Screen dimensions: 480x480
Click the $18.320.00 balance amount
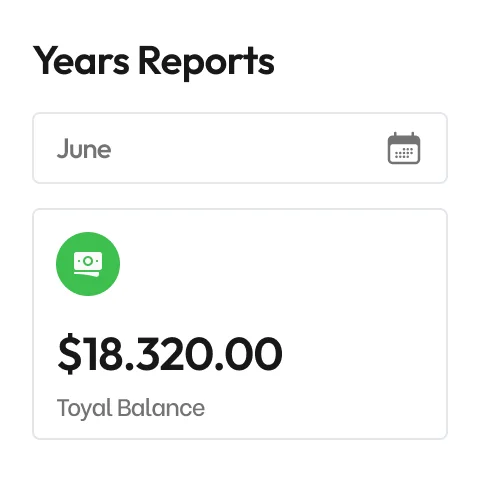(170, 353)
